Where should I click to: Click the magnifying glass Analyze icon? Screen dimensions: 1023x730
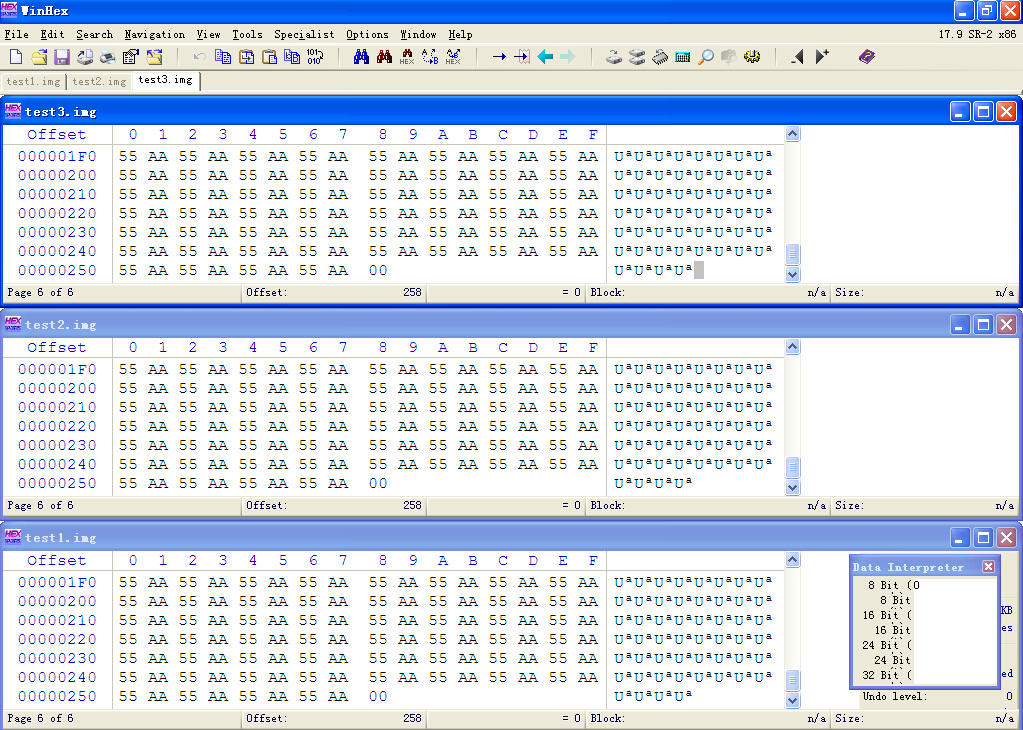click(705, 57)
